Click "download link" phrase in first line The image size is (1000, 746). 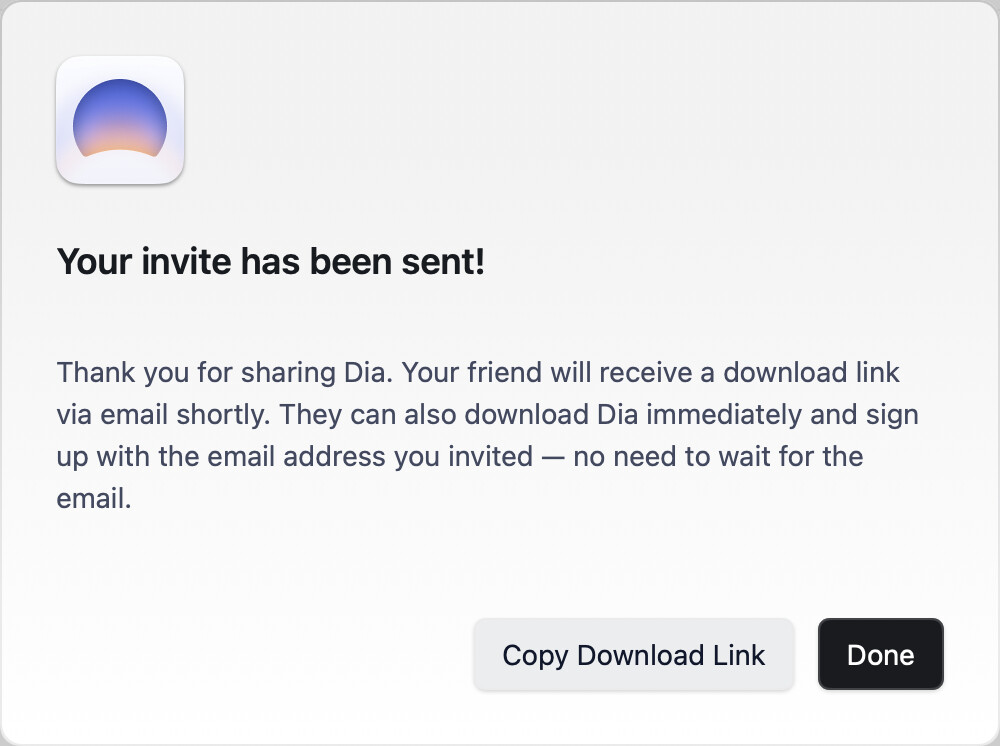[x=811, y=372]
